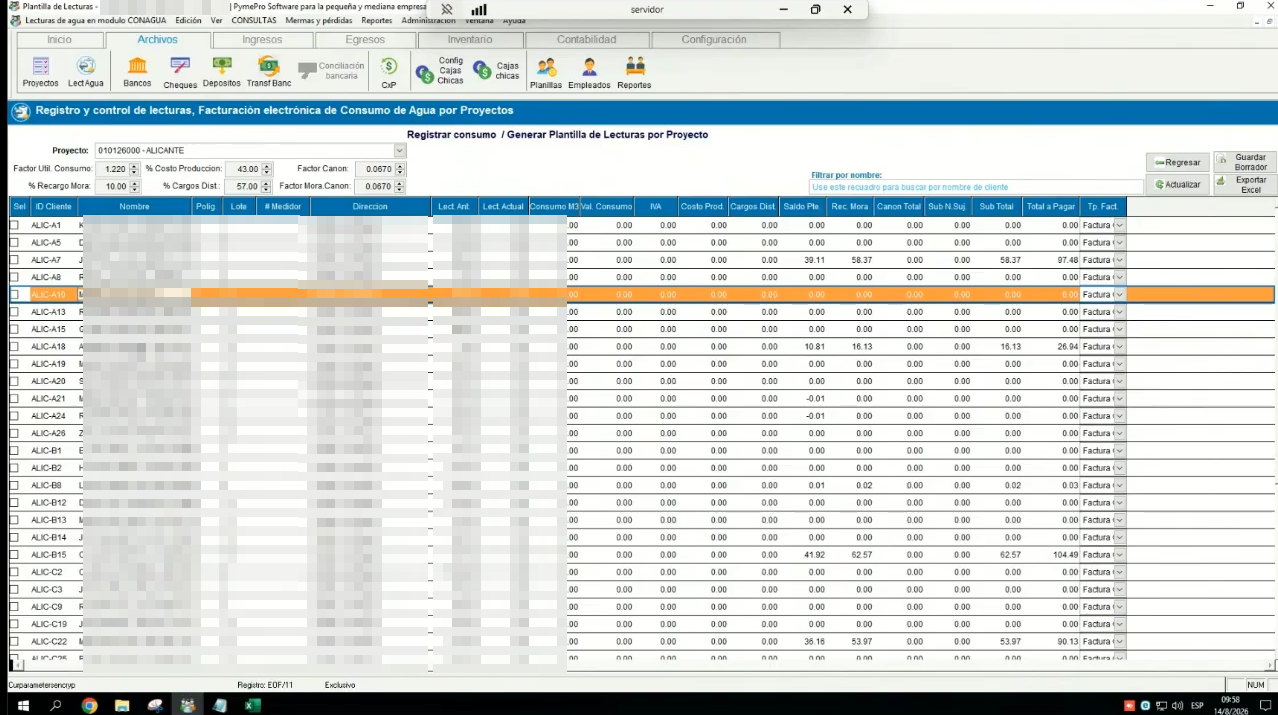The image size is (1278, 715).
Task: Click the Regresar button
Action: click(1177, 162)
